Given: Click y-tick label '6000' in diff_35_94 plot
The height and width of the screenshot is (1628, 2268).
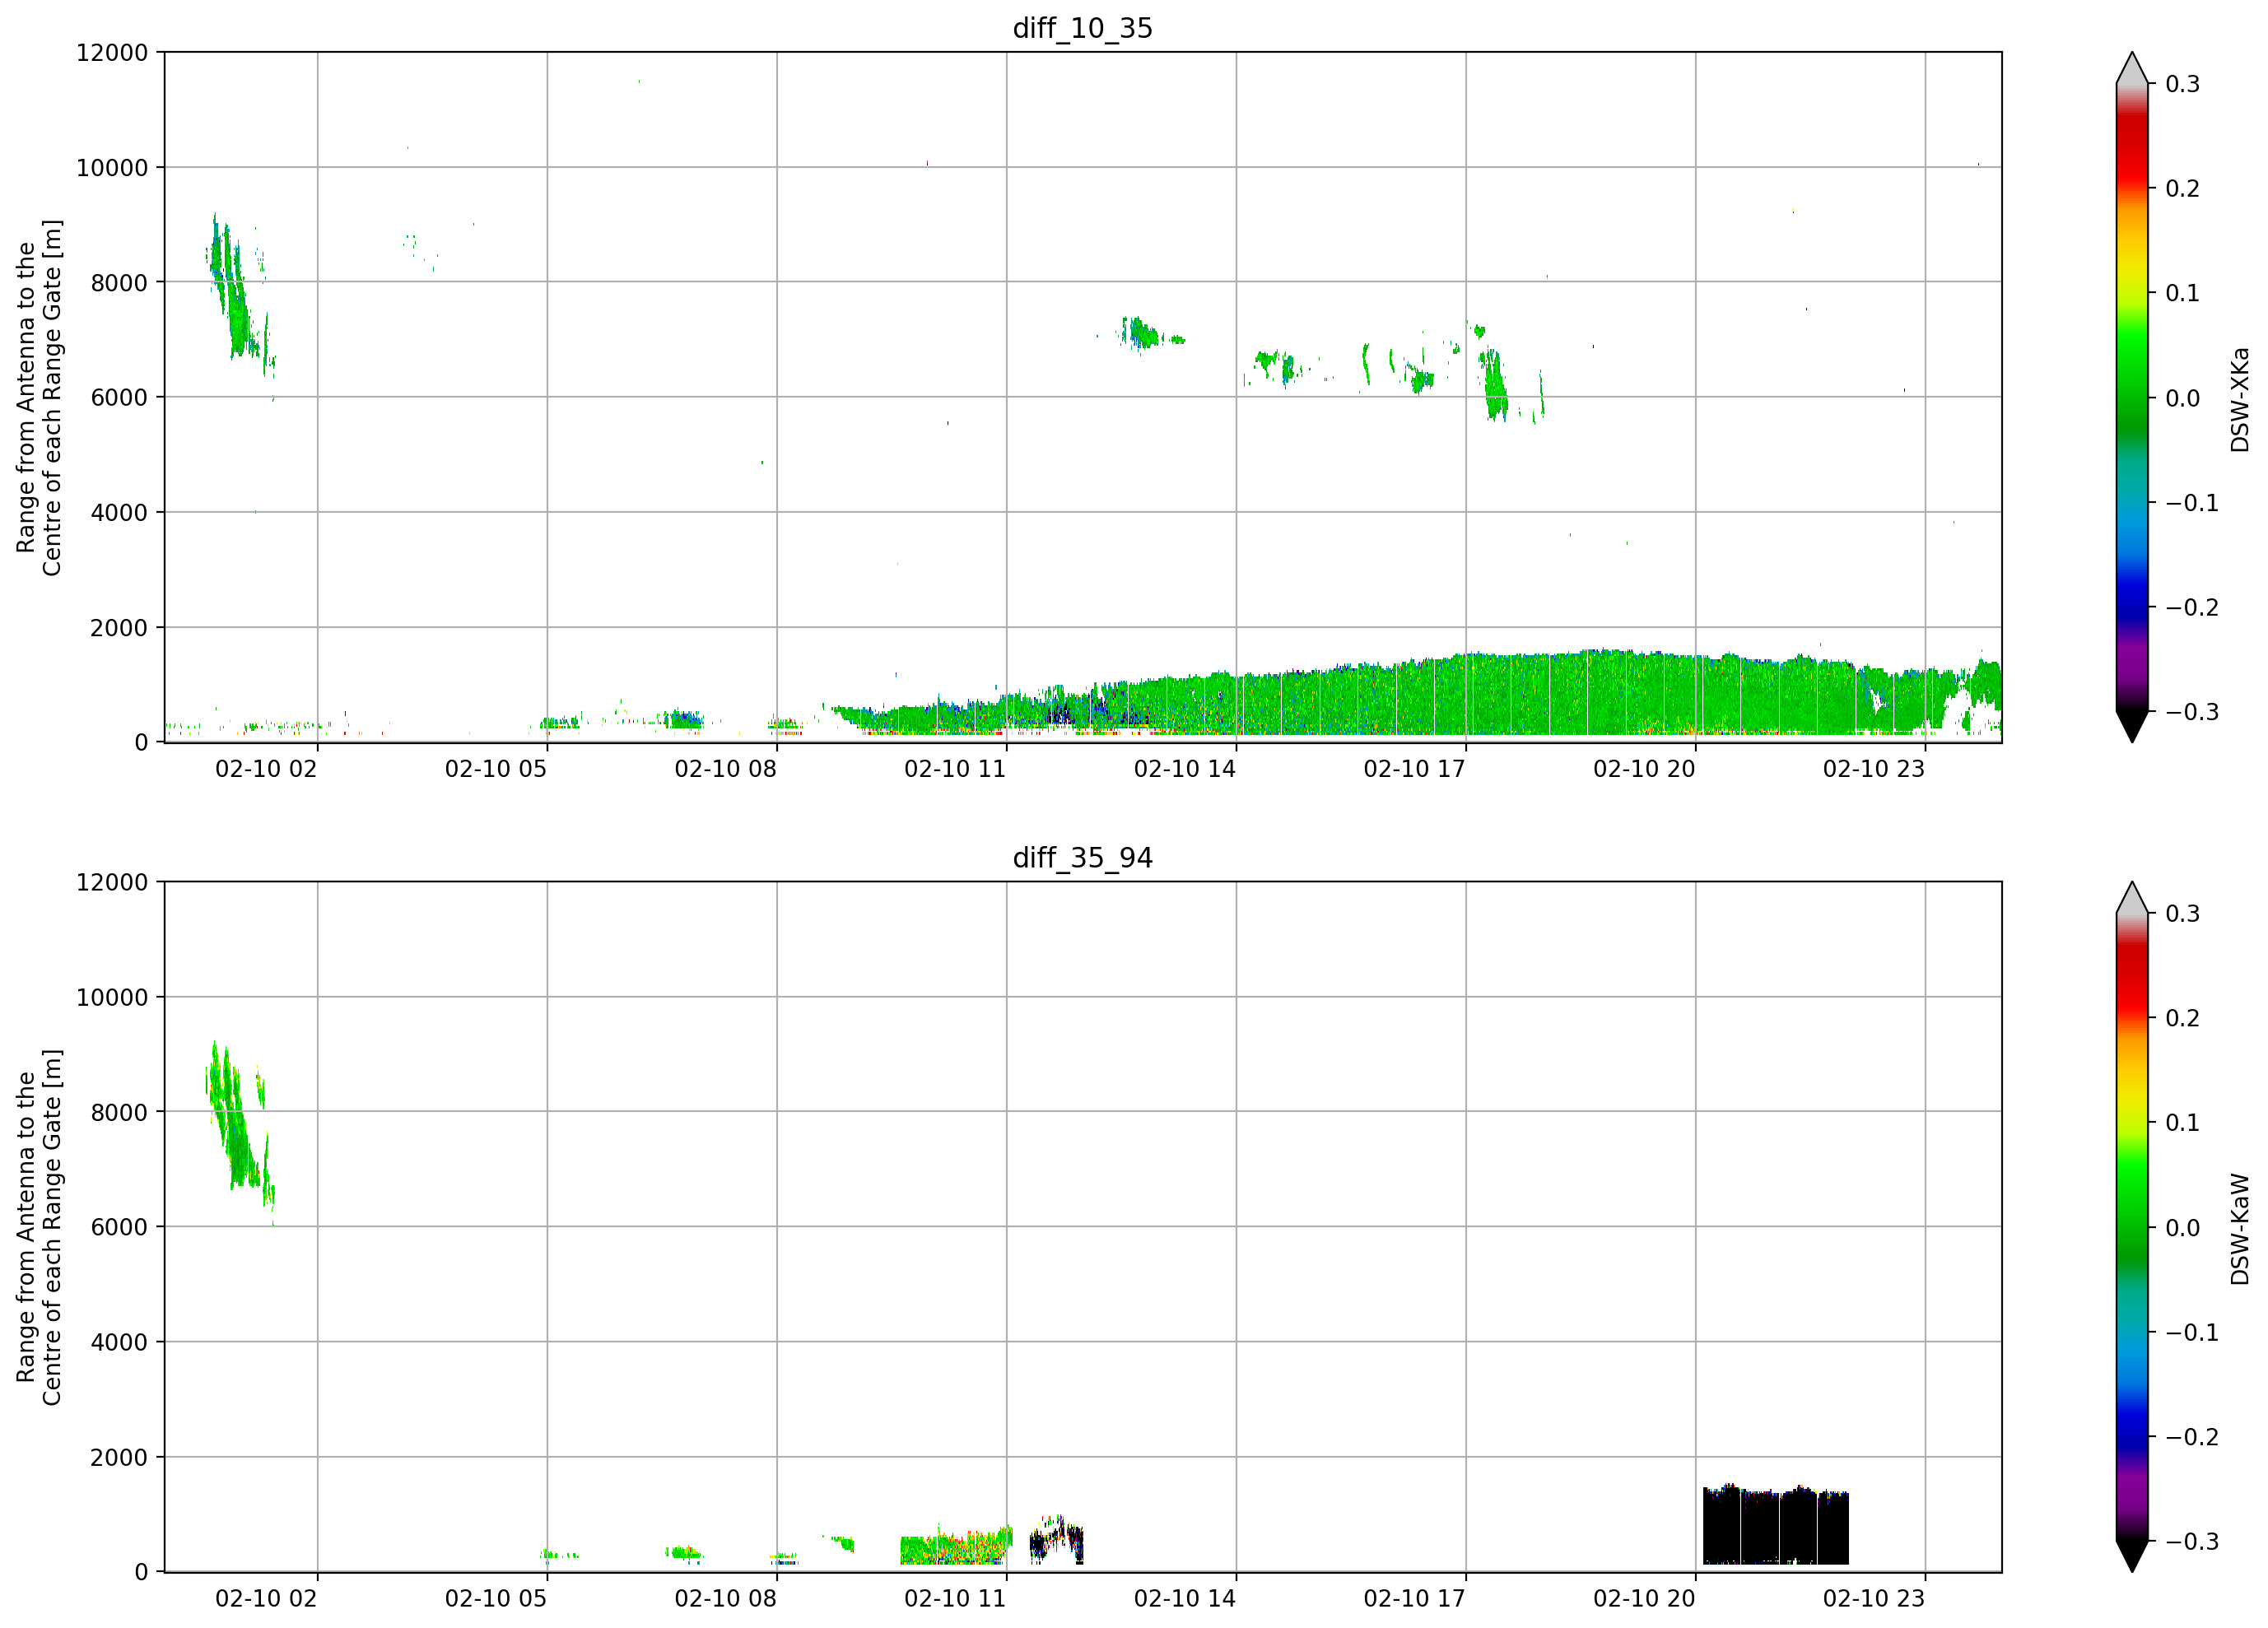Looking at the screenshot, I should pos(119,1228).
